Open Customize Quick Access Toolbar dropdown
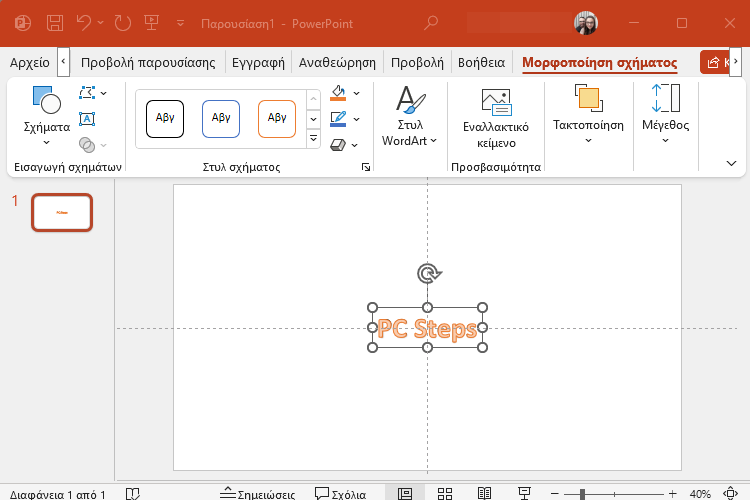 click(x=180, y=23)
